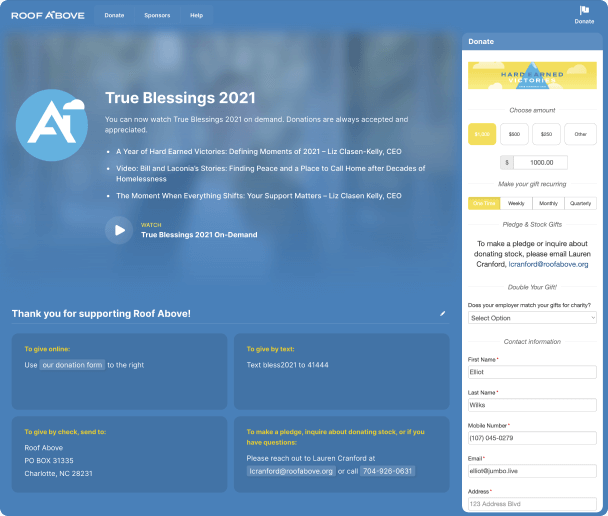Viewport: 608px width, 516px height.
Task: Select the $500 donation amount
Action: (x=514, y=133)
